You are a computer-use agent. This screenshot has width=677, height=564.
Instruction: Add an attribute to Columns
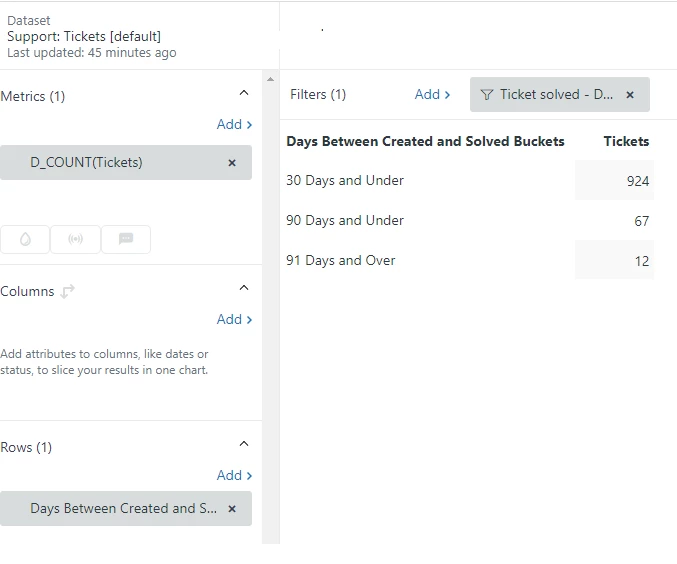(x=234, y=319)
